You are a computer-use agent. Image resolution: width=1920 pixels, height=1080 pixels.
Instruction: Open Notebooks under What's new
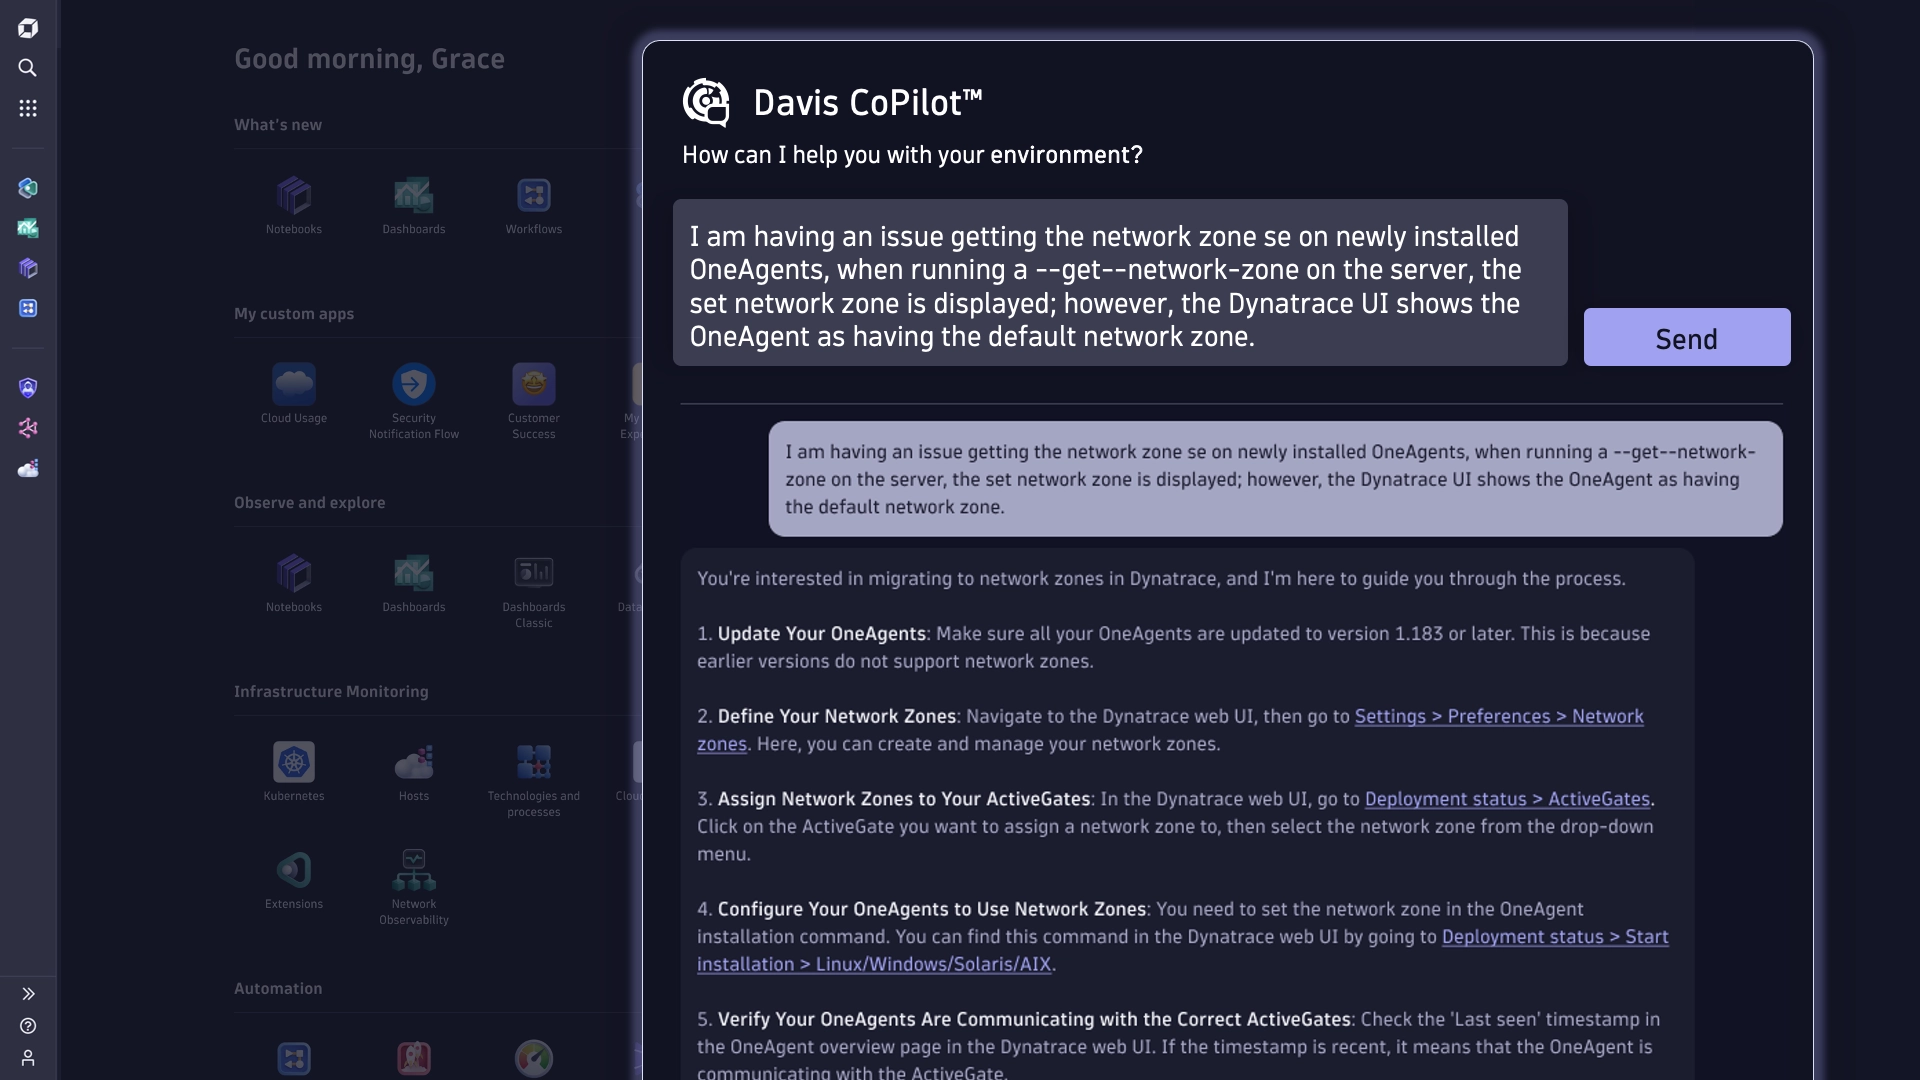pyautogui.click(x=294, y=205)
